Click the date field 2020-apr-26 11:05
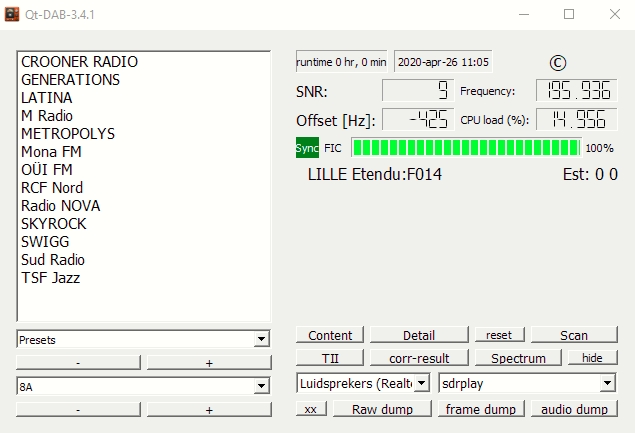Image resolution: width=635 pixels, height=433 pixels. [443, 62]
